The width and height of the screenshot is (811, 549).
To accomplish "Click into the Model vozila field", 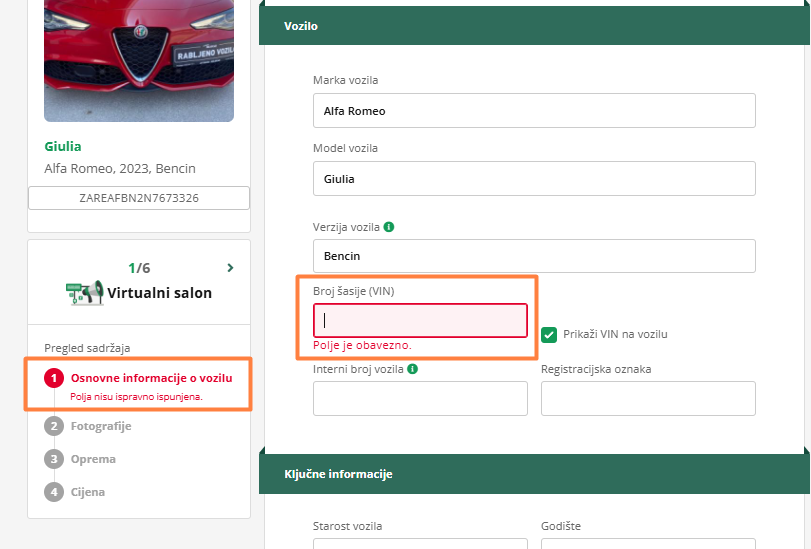I will tap(534, 179).
